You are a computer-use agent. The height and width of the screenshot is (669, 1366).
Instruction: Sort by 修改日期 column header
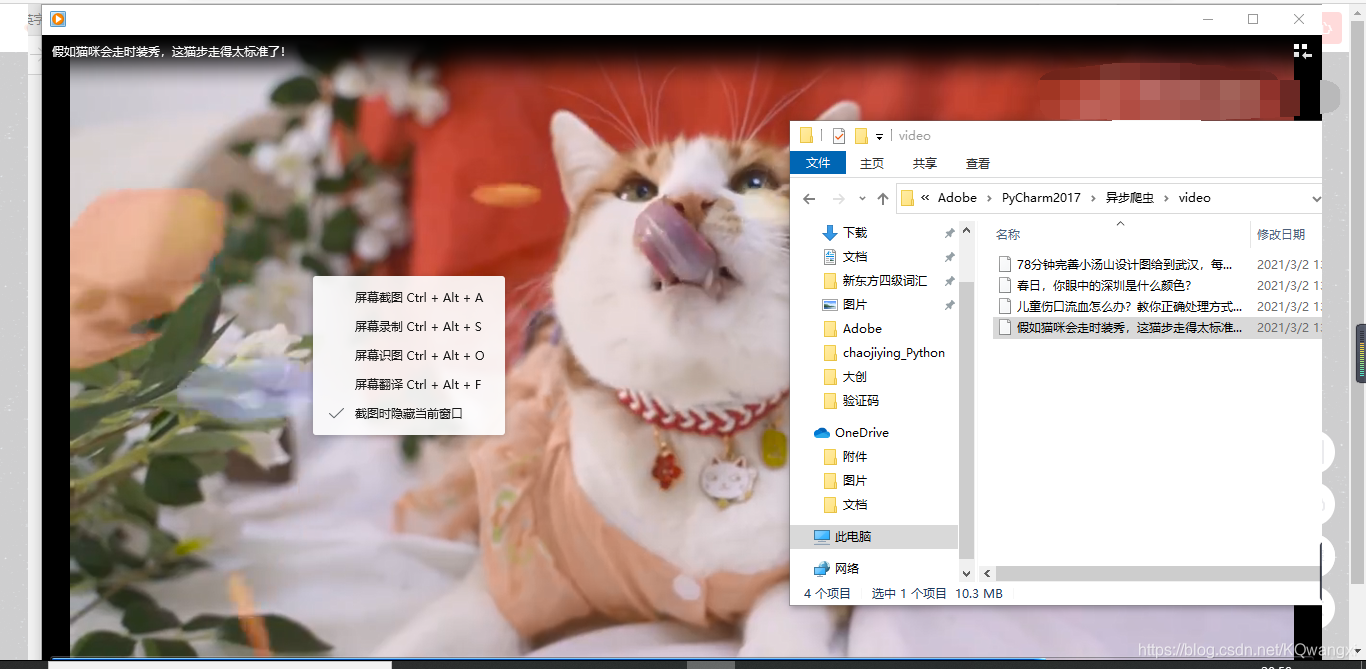tap(1281, 234)
